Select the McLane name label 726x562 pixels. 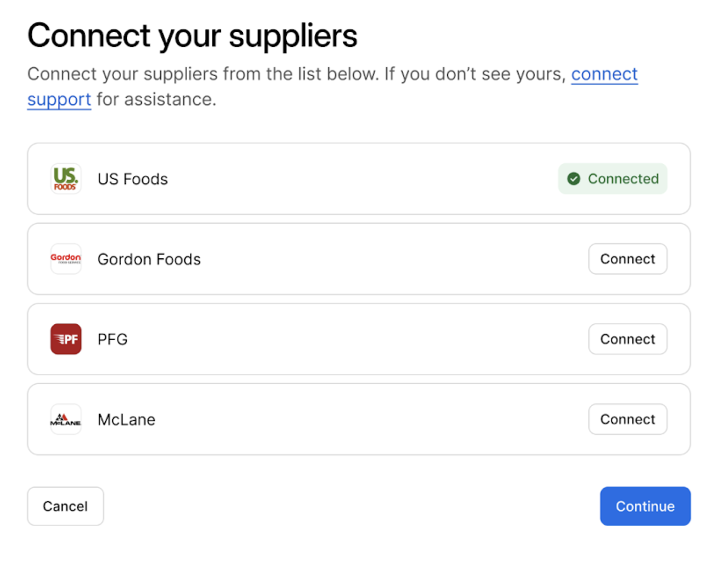pos(126,419)
